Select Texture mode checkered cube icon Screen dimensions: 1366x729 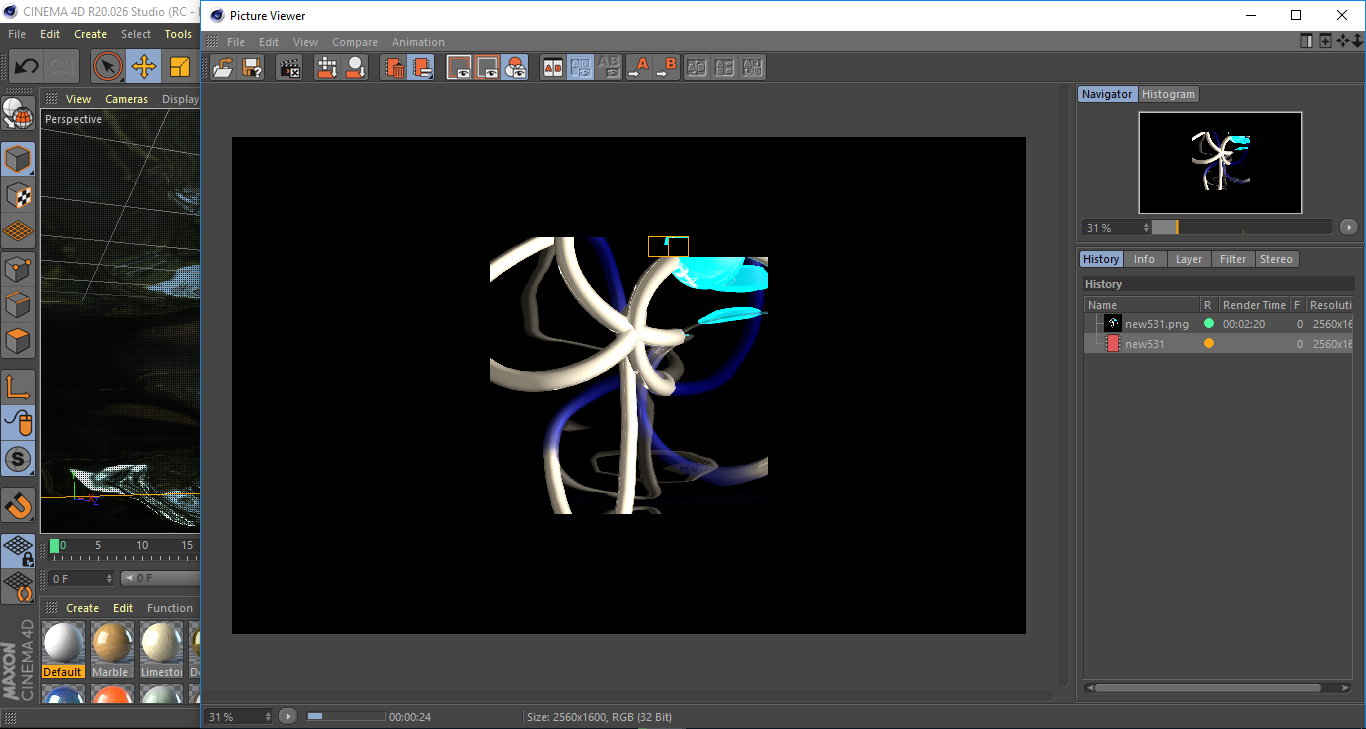(x=18, y=195)
